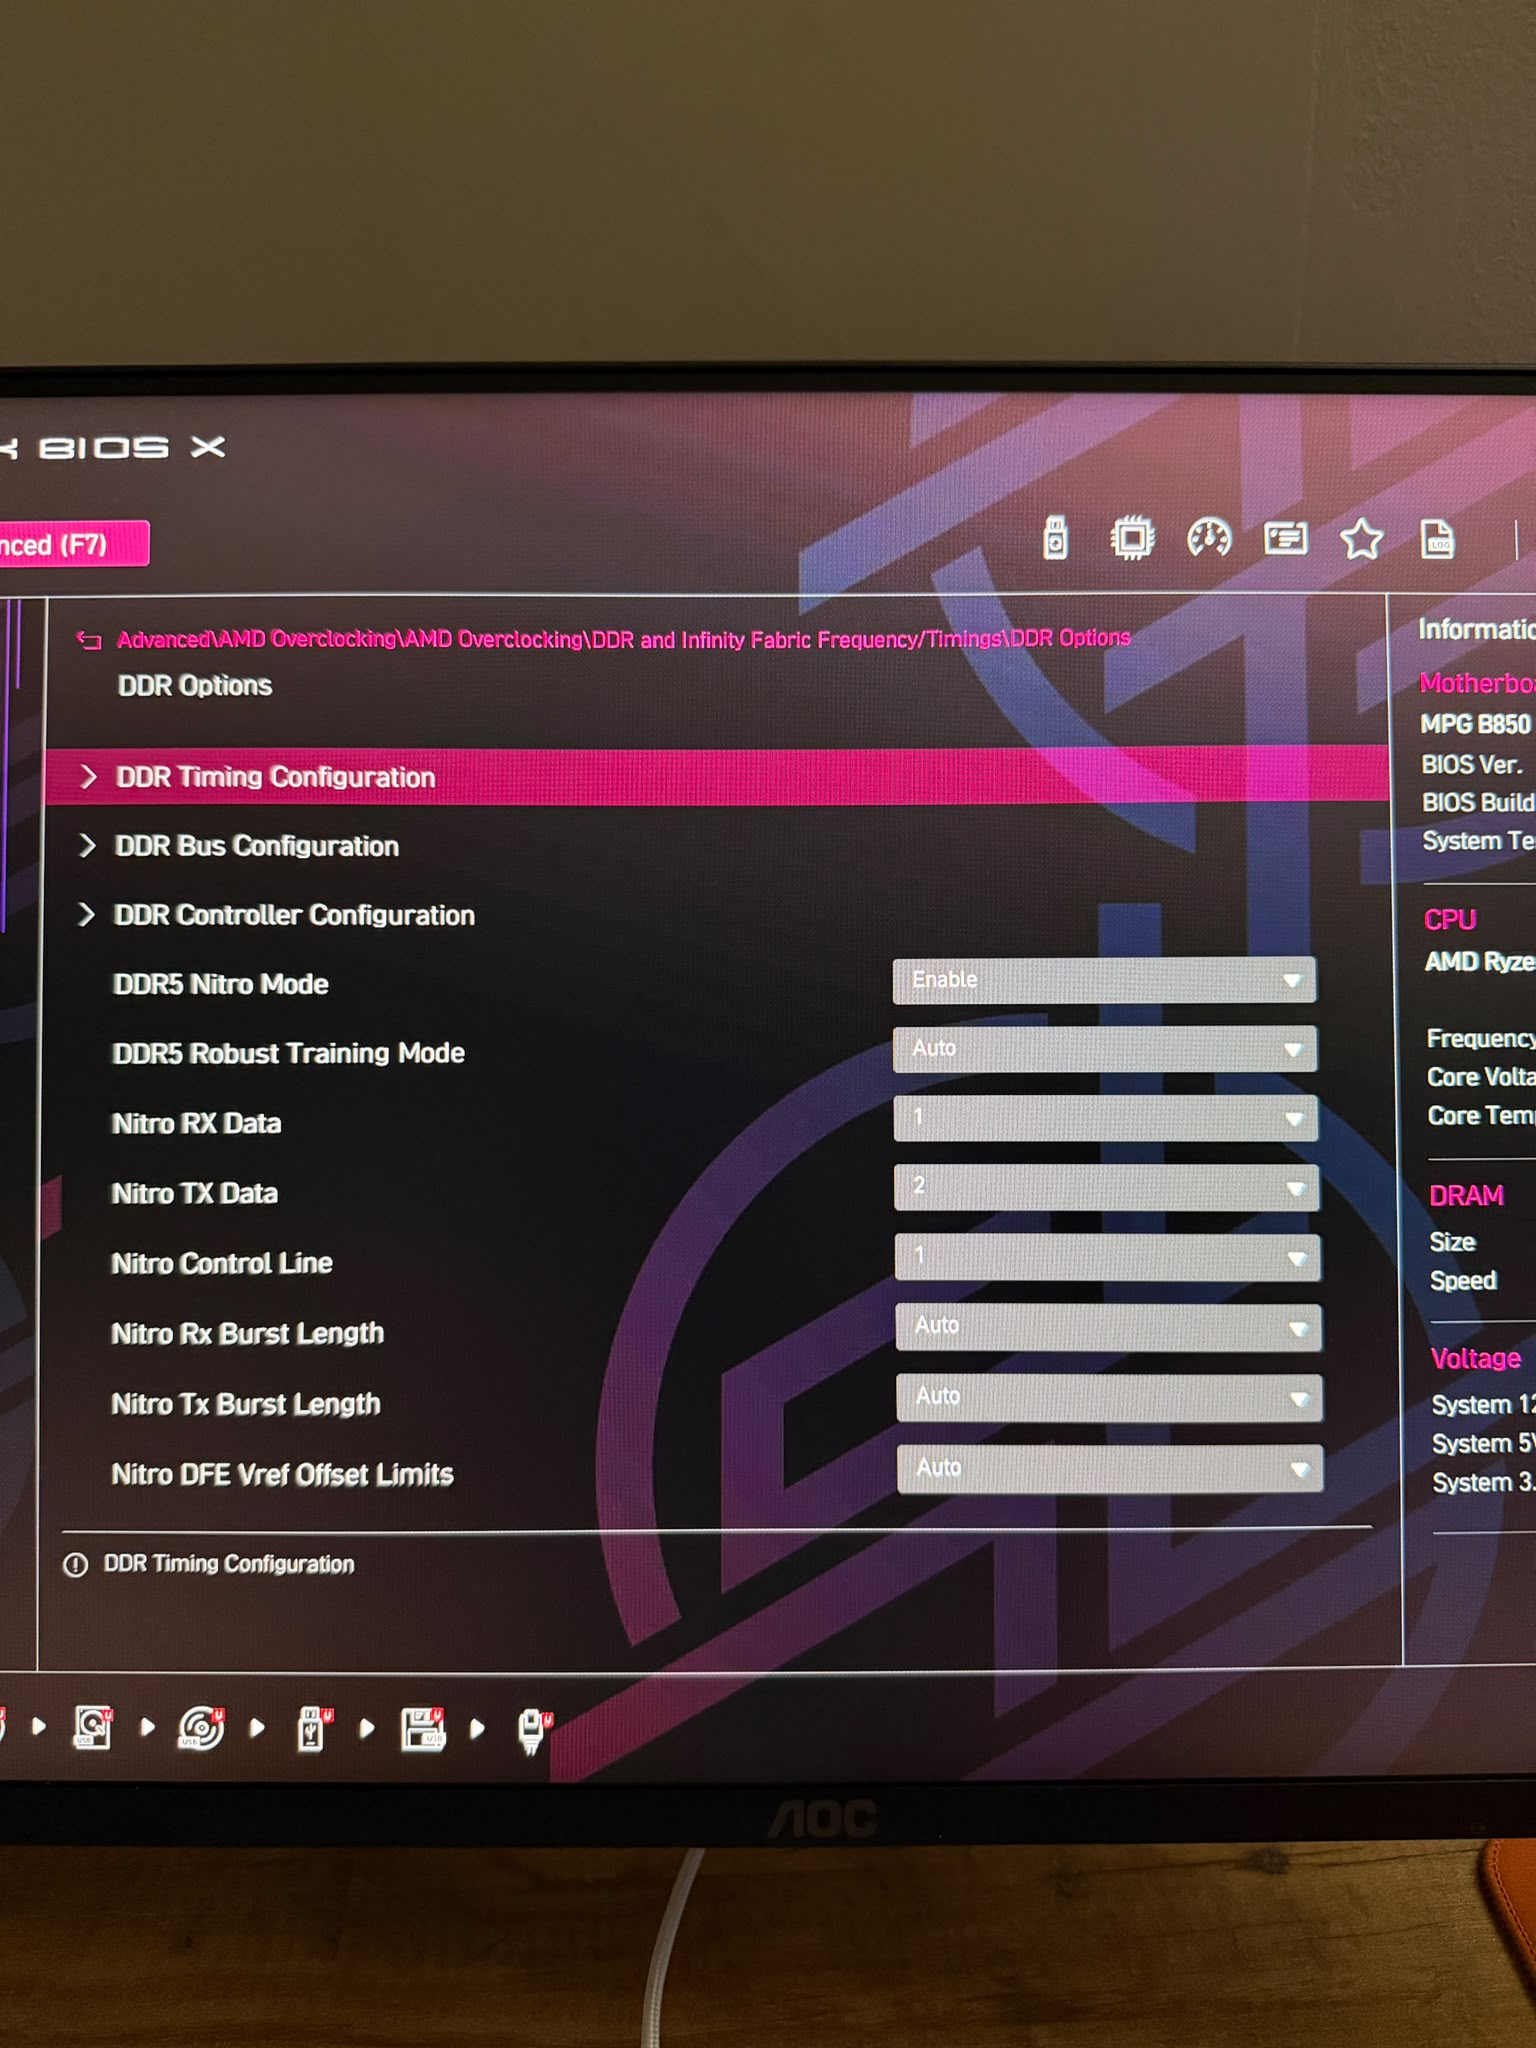Image resolution: width=1536 pixels, height=2048 pixels.
Task: Open the DDR5 Nitro Mode dropdown
Action: [x=1104, y=980]
